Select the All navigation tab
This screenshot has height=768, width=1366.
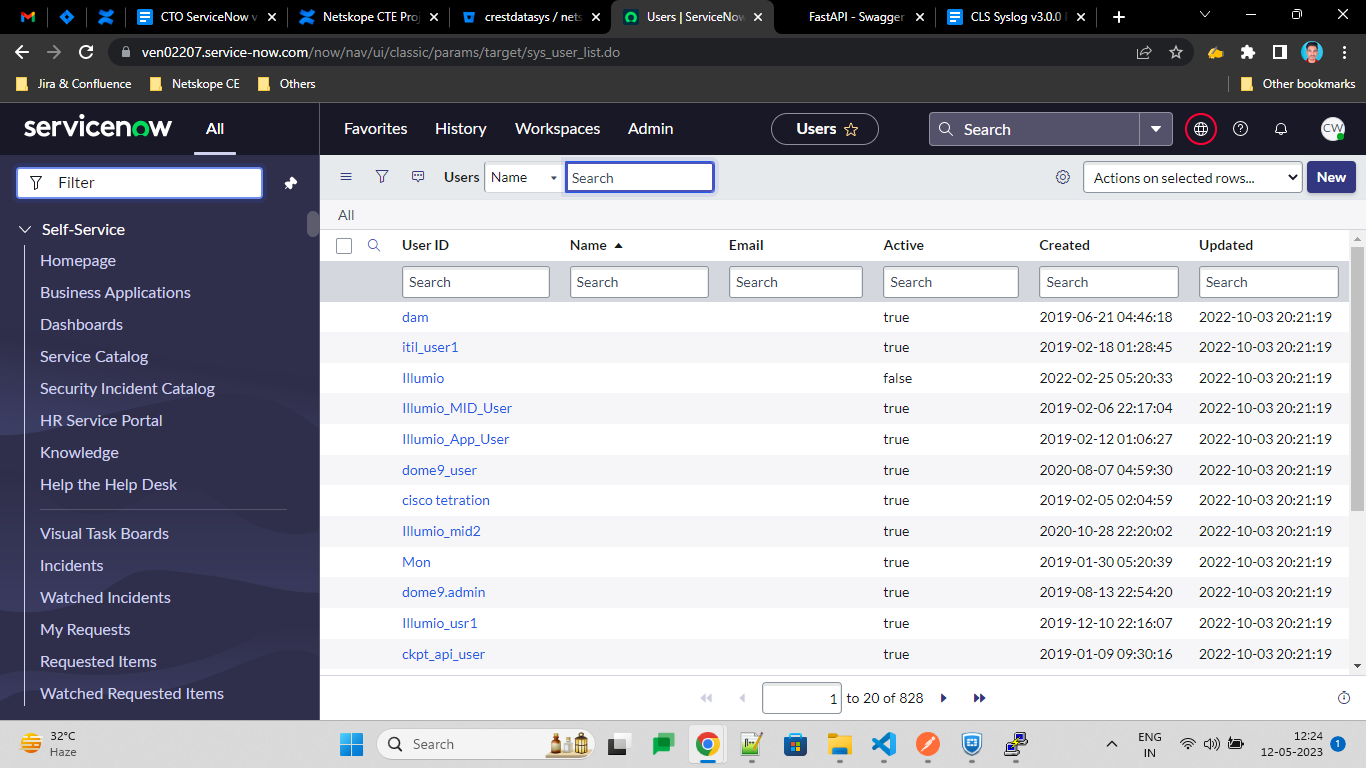click(x=215, y=129)
